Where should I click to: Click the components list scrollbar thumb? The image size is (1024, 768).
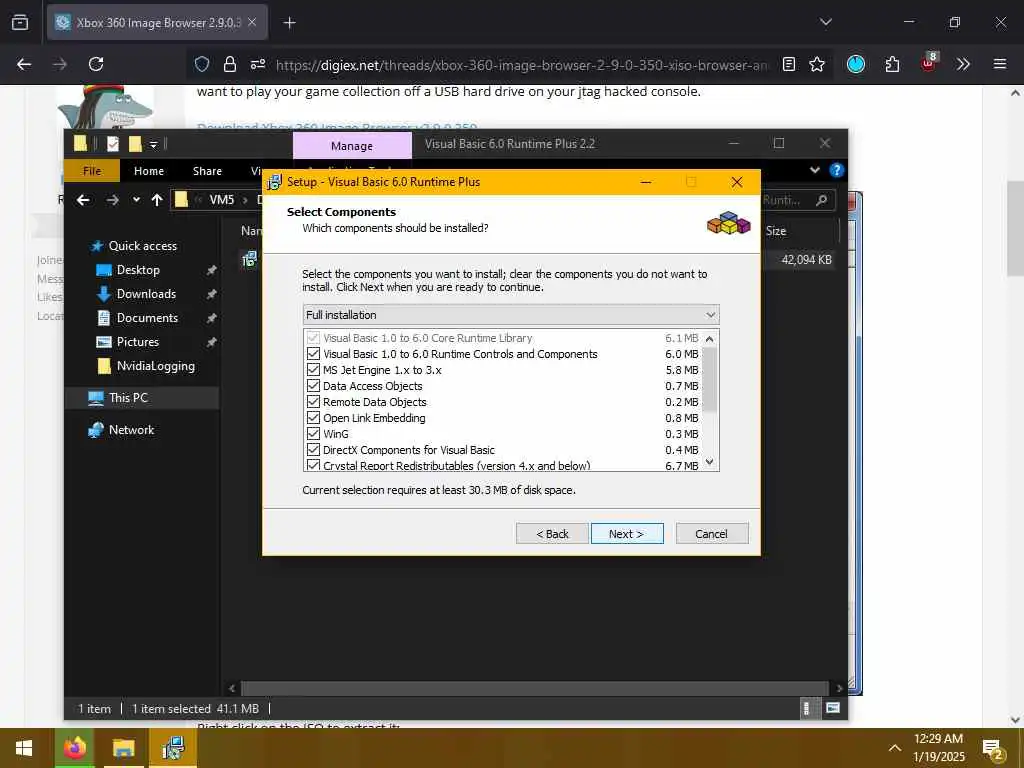[710, 379]
